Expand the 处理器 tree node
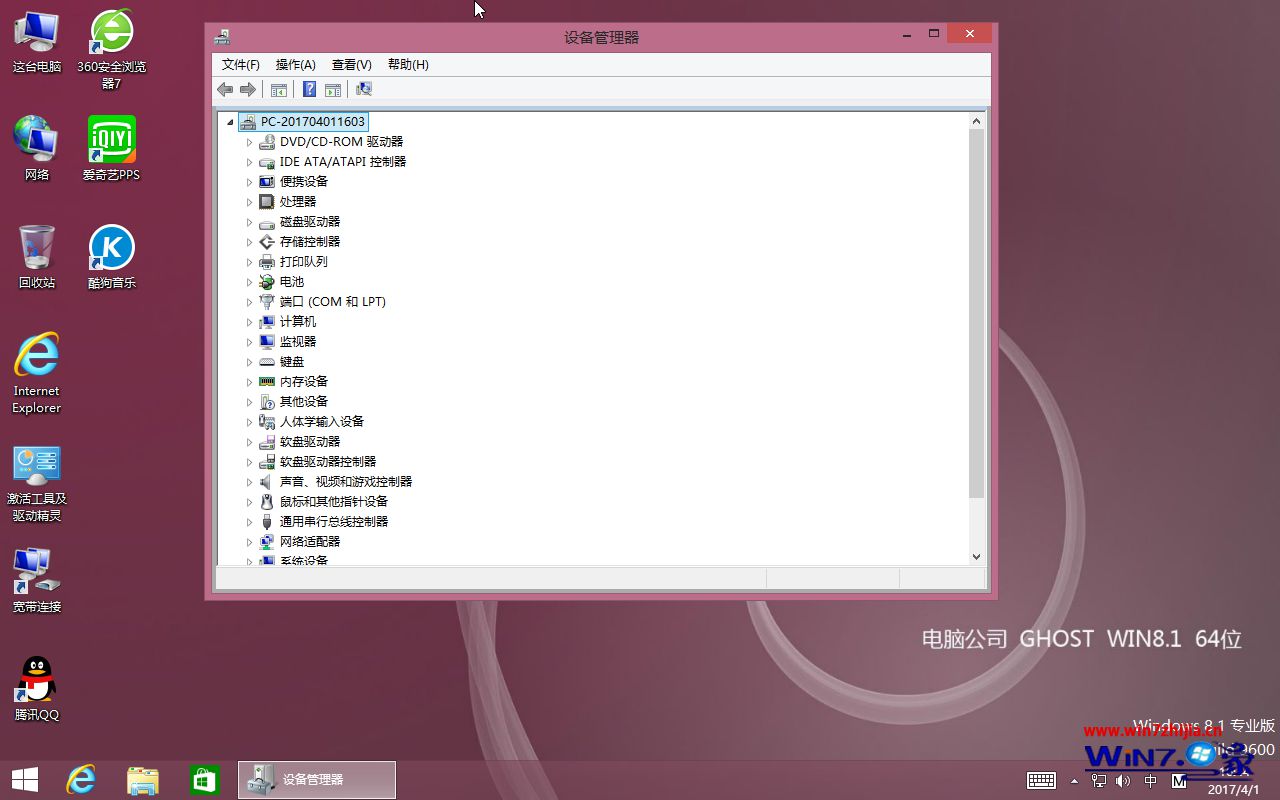The width and height of the screenshot is (1280, 800). pos(250,201)
